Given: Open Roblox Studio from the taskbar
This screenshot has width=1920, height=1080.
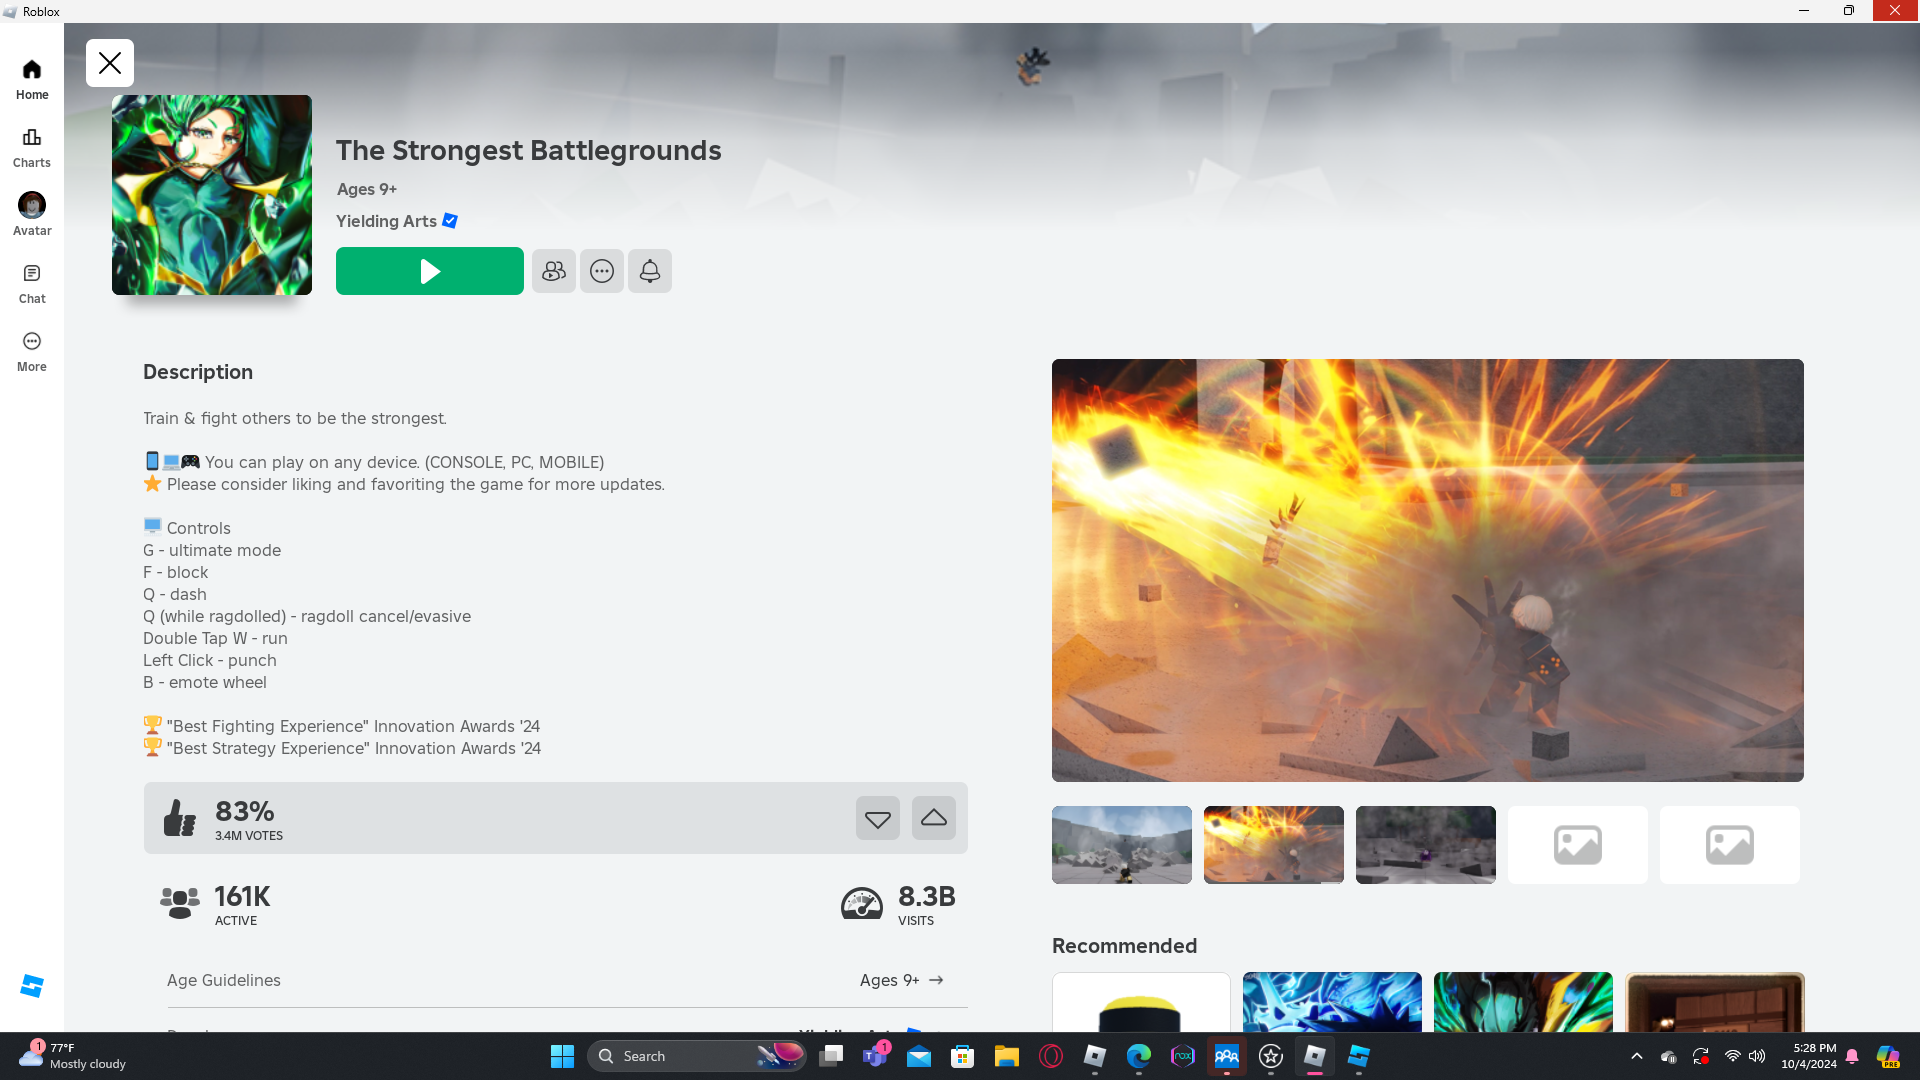Looking at the screenshot, I should pos(1359,1056).
